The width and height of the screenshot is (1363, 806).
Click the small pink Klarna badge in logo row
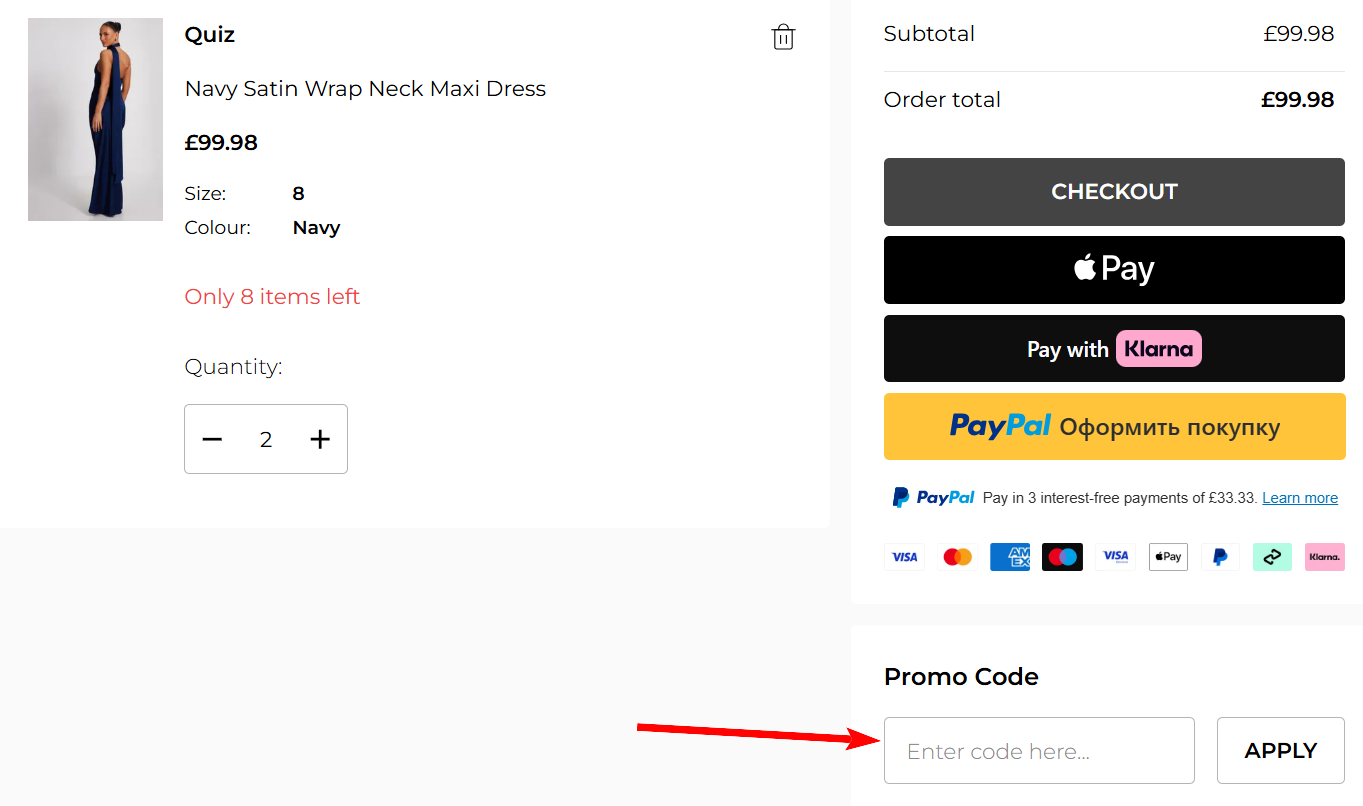click(x=1324, y=557)
